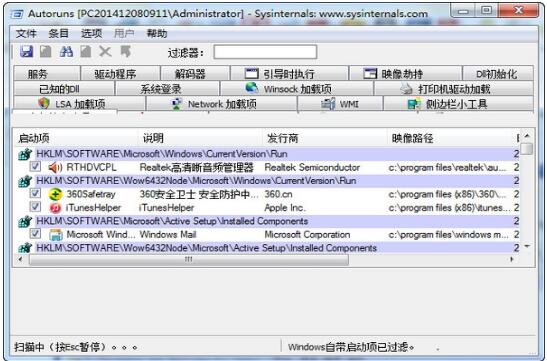
Task: Toggle the iTunesHelper checkbox
Action: 35,206
